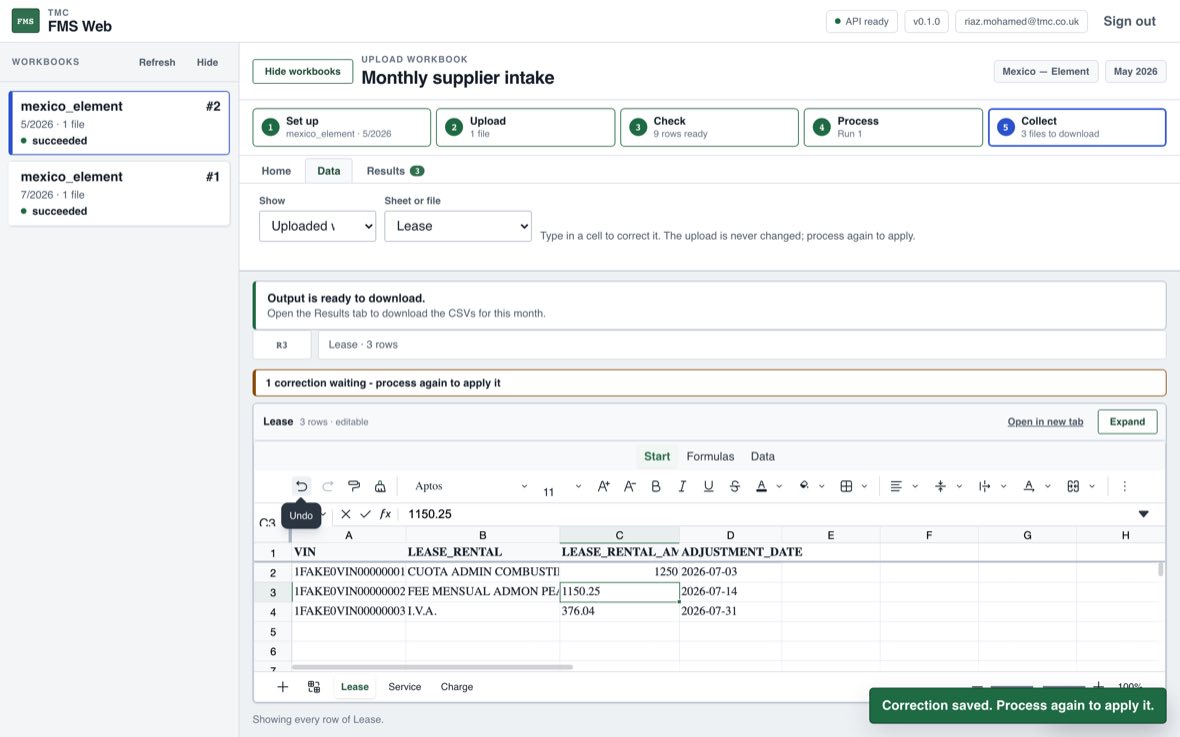Toggle bold formatting

[655, 486]
